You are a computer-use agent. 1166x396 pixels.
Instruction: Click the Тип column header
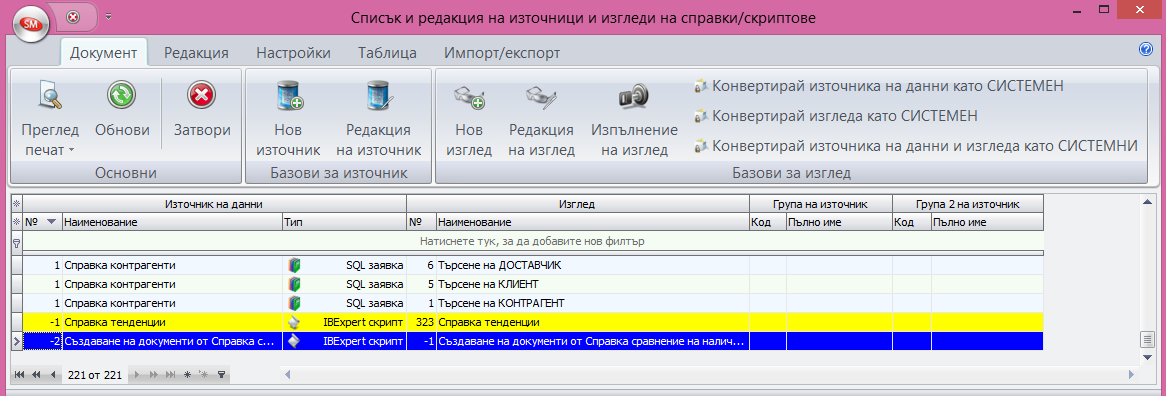tap(344, 221)
